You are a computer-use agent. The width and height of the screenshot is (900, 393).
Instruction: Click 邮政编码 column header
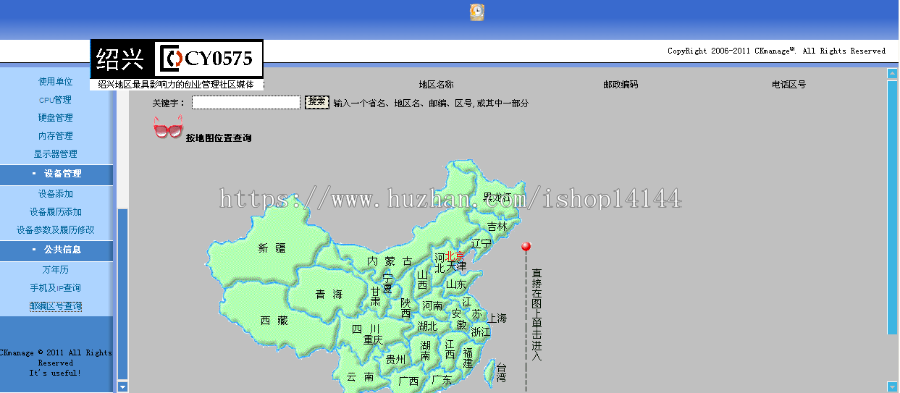(620, 84)
